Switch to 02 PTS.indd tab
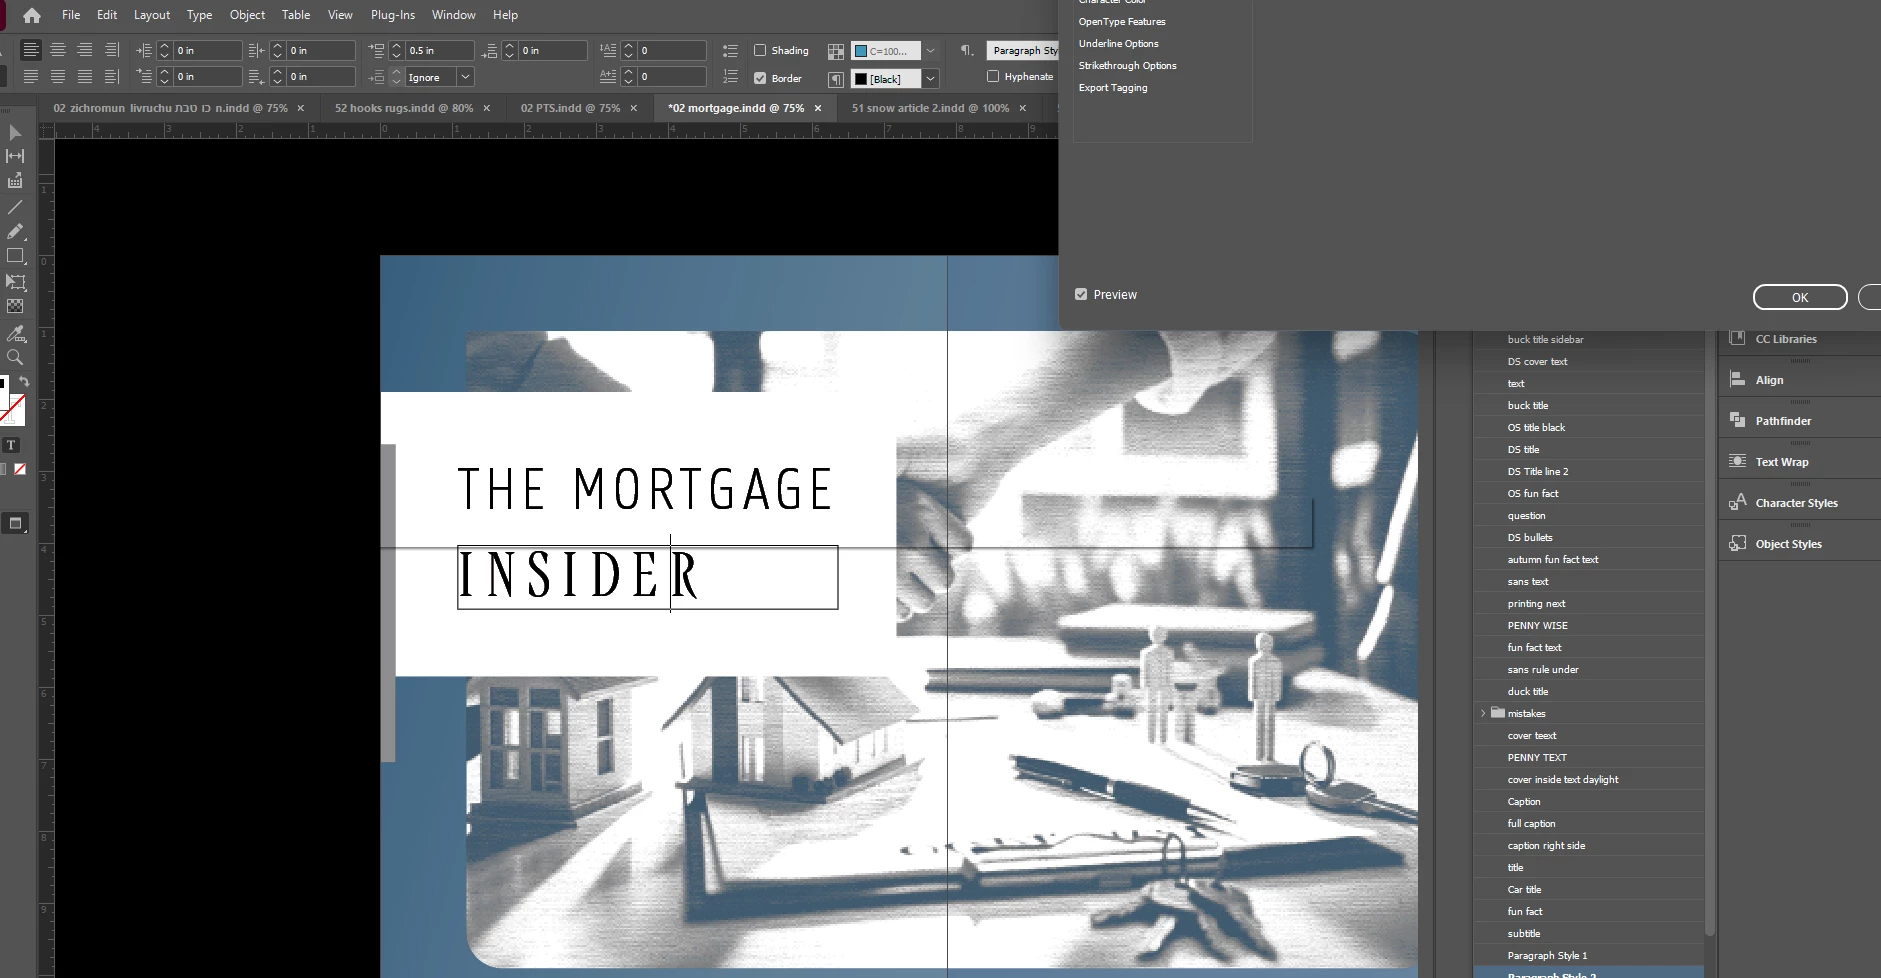The width and height of the screenshot is (1881, 978). coord(570,108)
